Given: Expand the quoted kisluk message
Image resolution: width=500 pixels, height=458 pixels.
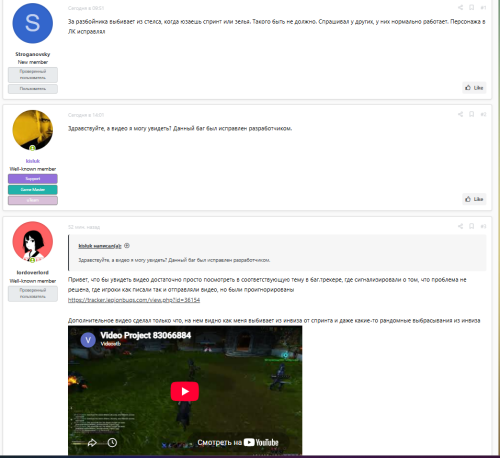Looking at the screenshot, I should pyautogui.click(x=127, y=246).
